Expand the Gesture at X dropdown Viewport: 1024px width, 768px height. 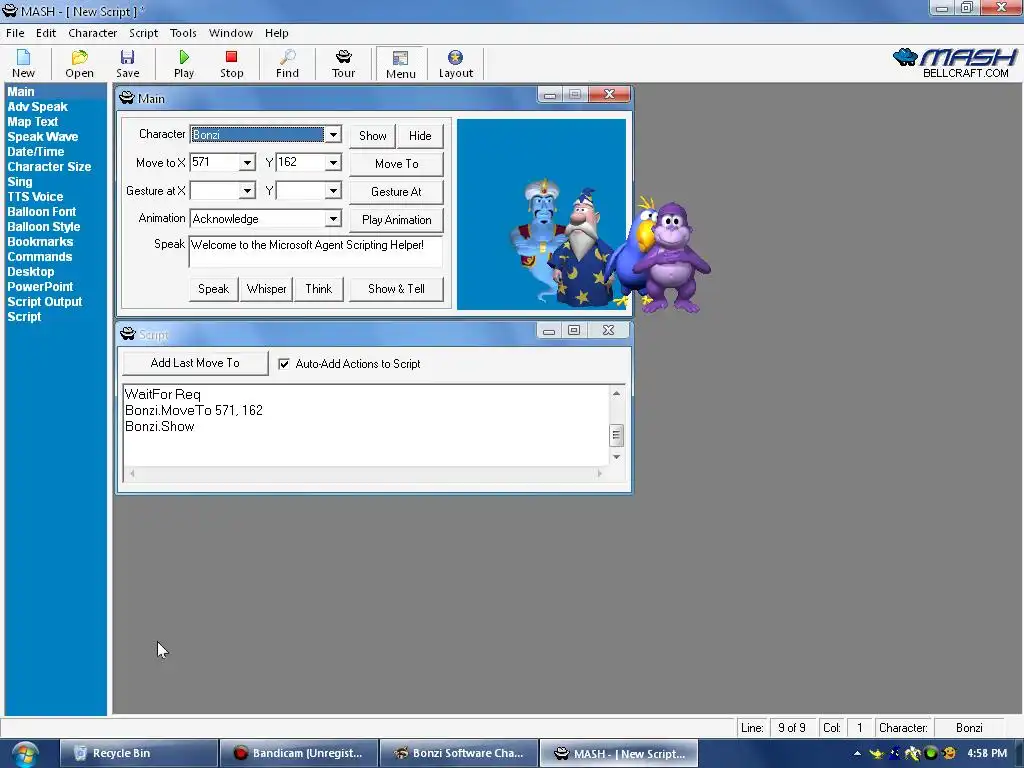[247, 191]
